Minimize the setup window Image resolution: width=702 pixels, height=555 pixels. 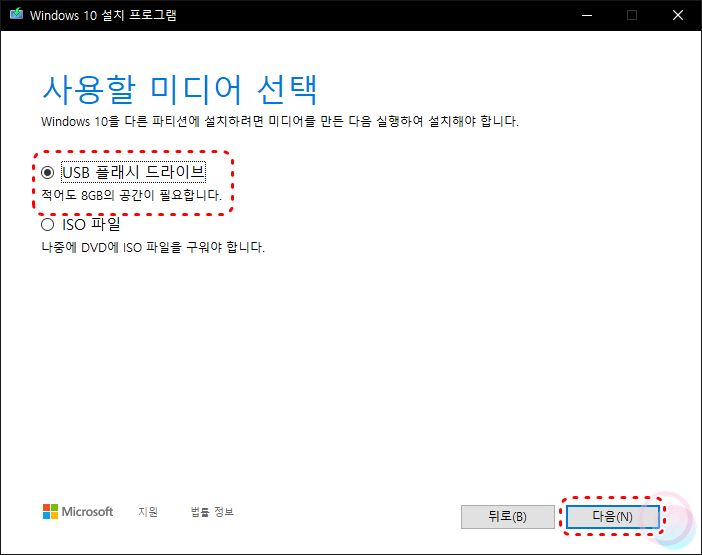pyautogui.click(x=587, y=15)
